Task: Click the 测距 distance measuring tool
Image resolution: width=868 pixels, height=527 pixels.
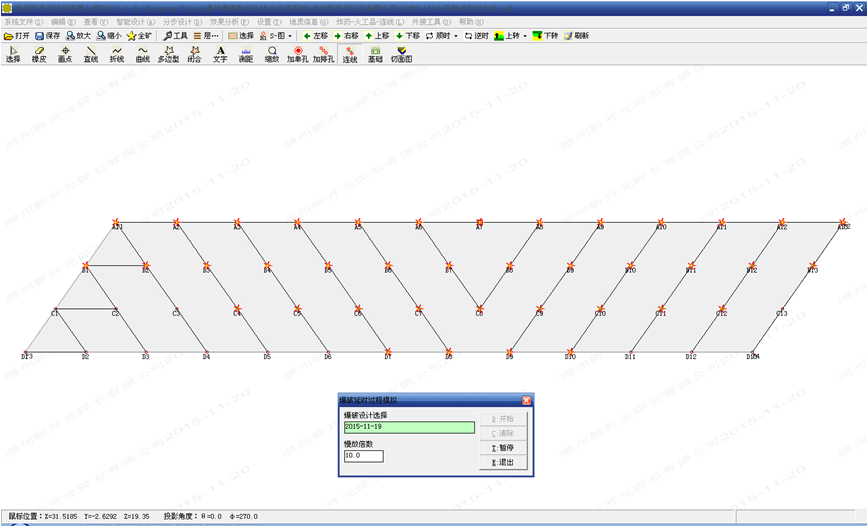Action: coord(246,53)
